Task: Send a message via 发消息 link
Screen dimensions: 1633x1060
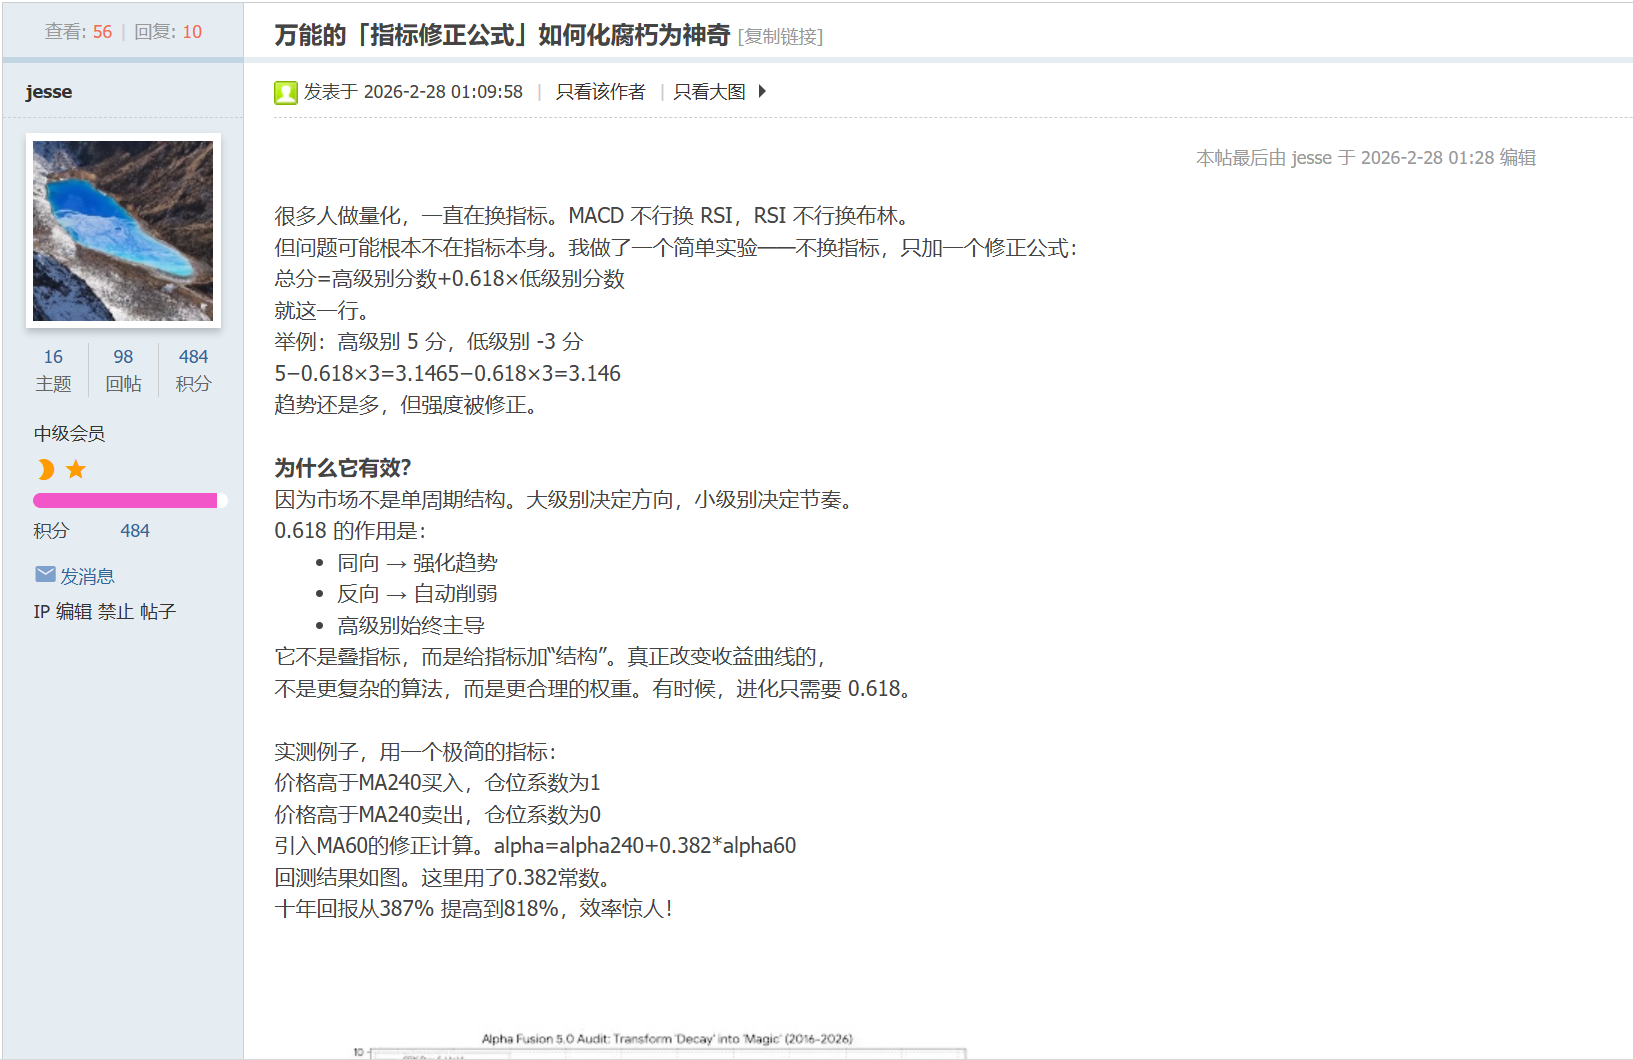Action: click(87, 576)
